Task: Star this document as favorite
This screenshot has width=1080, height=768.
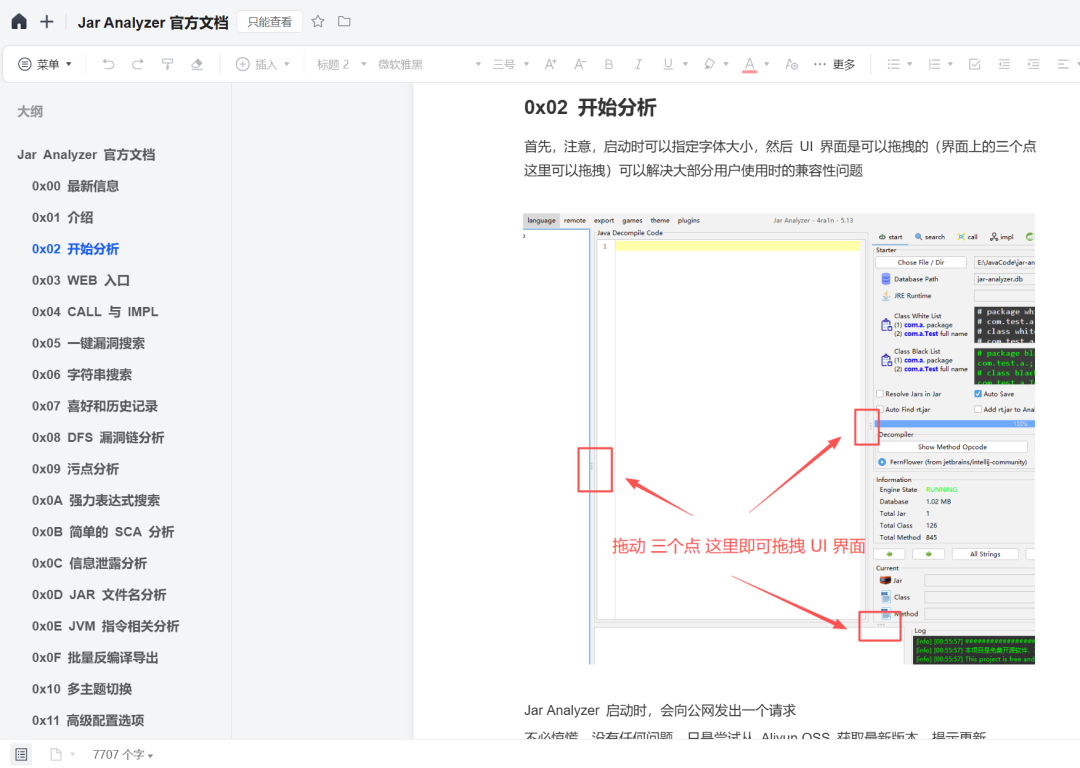Action: (x=318, y=21)
